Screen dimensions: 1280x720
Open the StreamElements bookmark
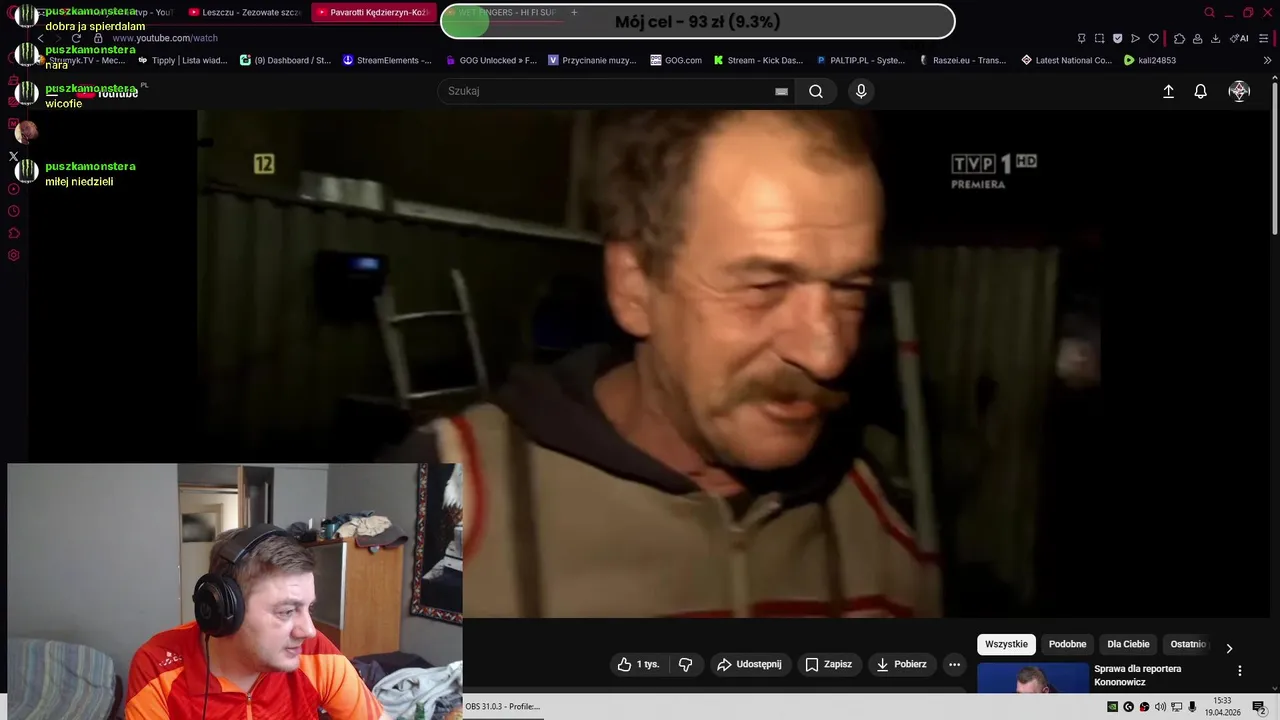(387, 60)
